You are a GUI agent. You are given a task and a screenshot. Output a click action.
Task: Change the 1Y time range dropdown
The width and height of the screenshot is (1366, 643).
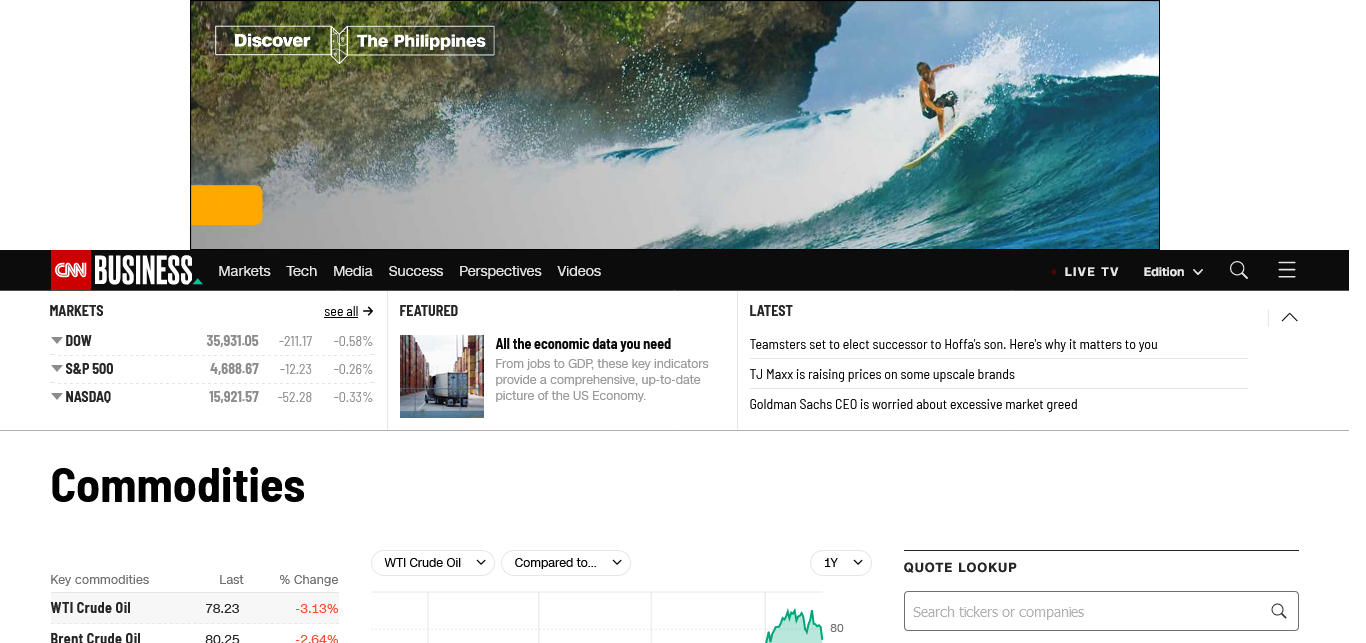tap(840, 563)
